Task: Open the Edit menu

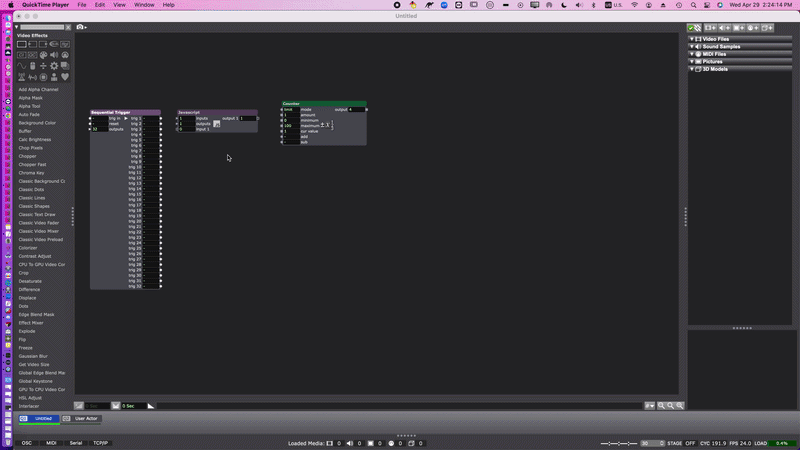Action: point(99,5)
